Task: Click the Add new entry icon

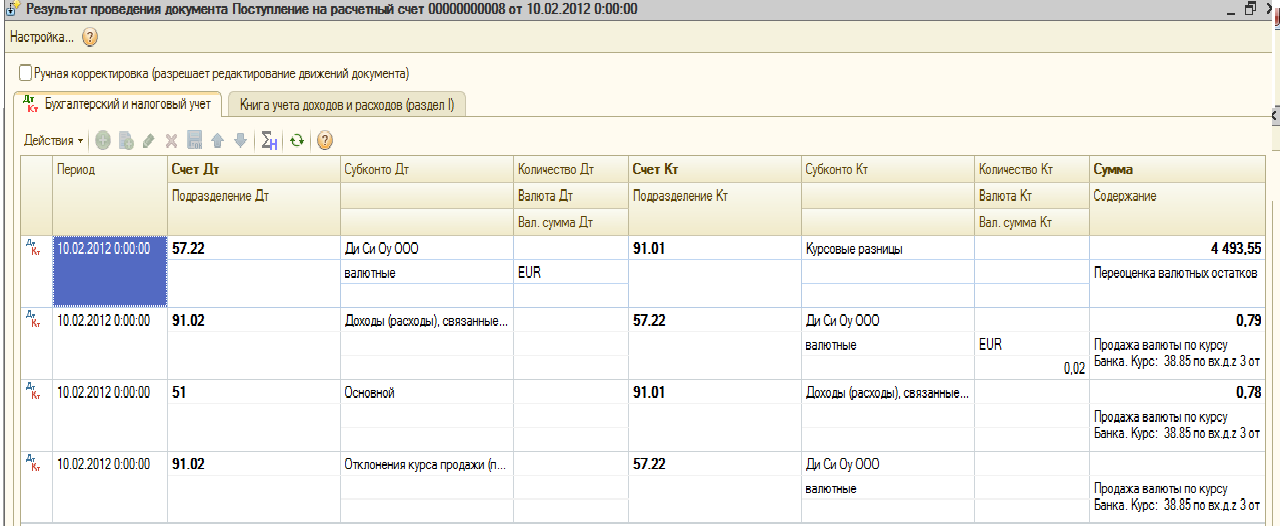Action: [x=104, y=141]
